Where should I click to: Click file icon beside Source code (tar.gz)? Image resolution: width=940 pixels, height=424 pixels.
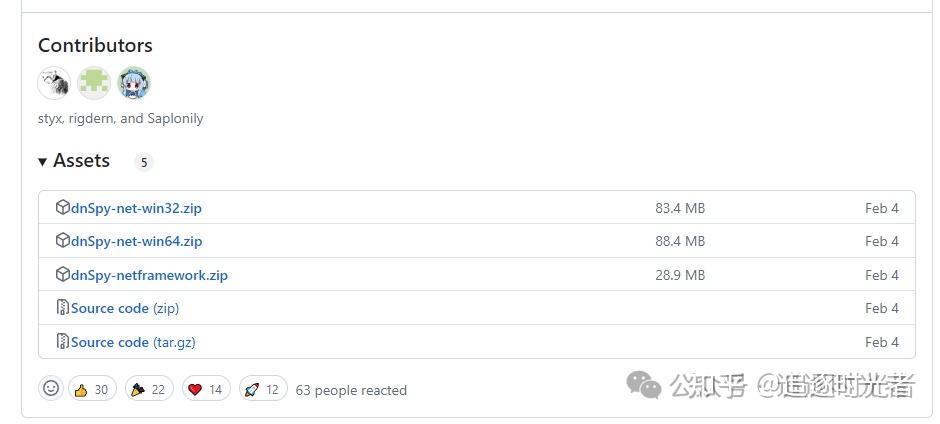63,342
